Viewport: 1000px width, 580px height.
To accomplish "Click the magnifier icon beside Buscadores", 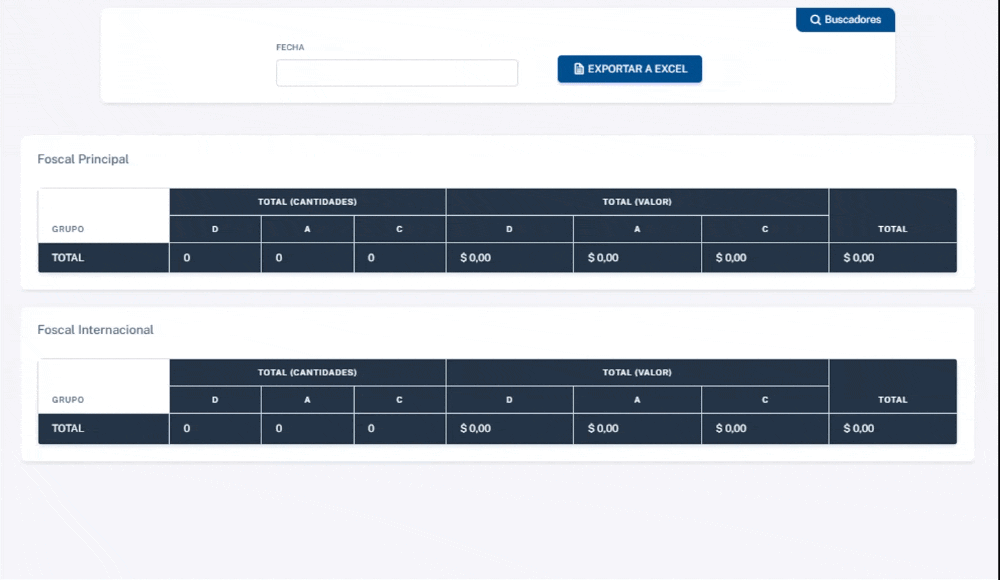I will pyautogui.click(x=816, y=20).
